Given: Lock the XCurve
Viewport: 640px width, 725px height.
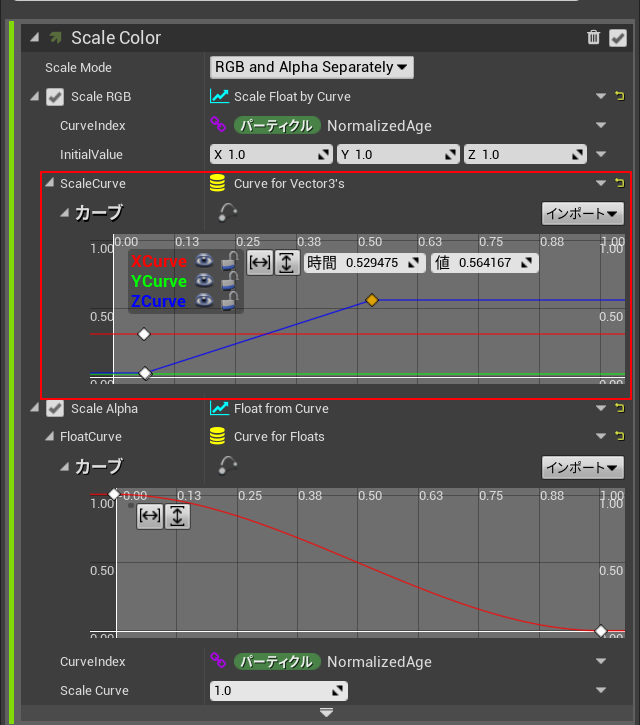Looking at the screenshot, I should 229,261.
